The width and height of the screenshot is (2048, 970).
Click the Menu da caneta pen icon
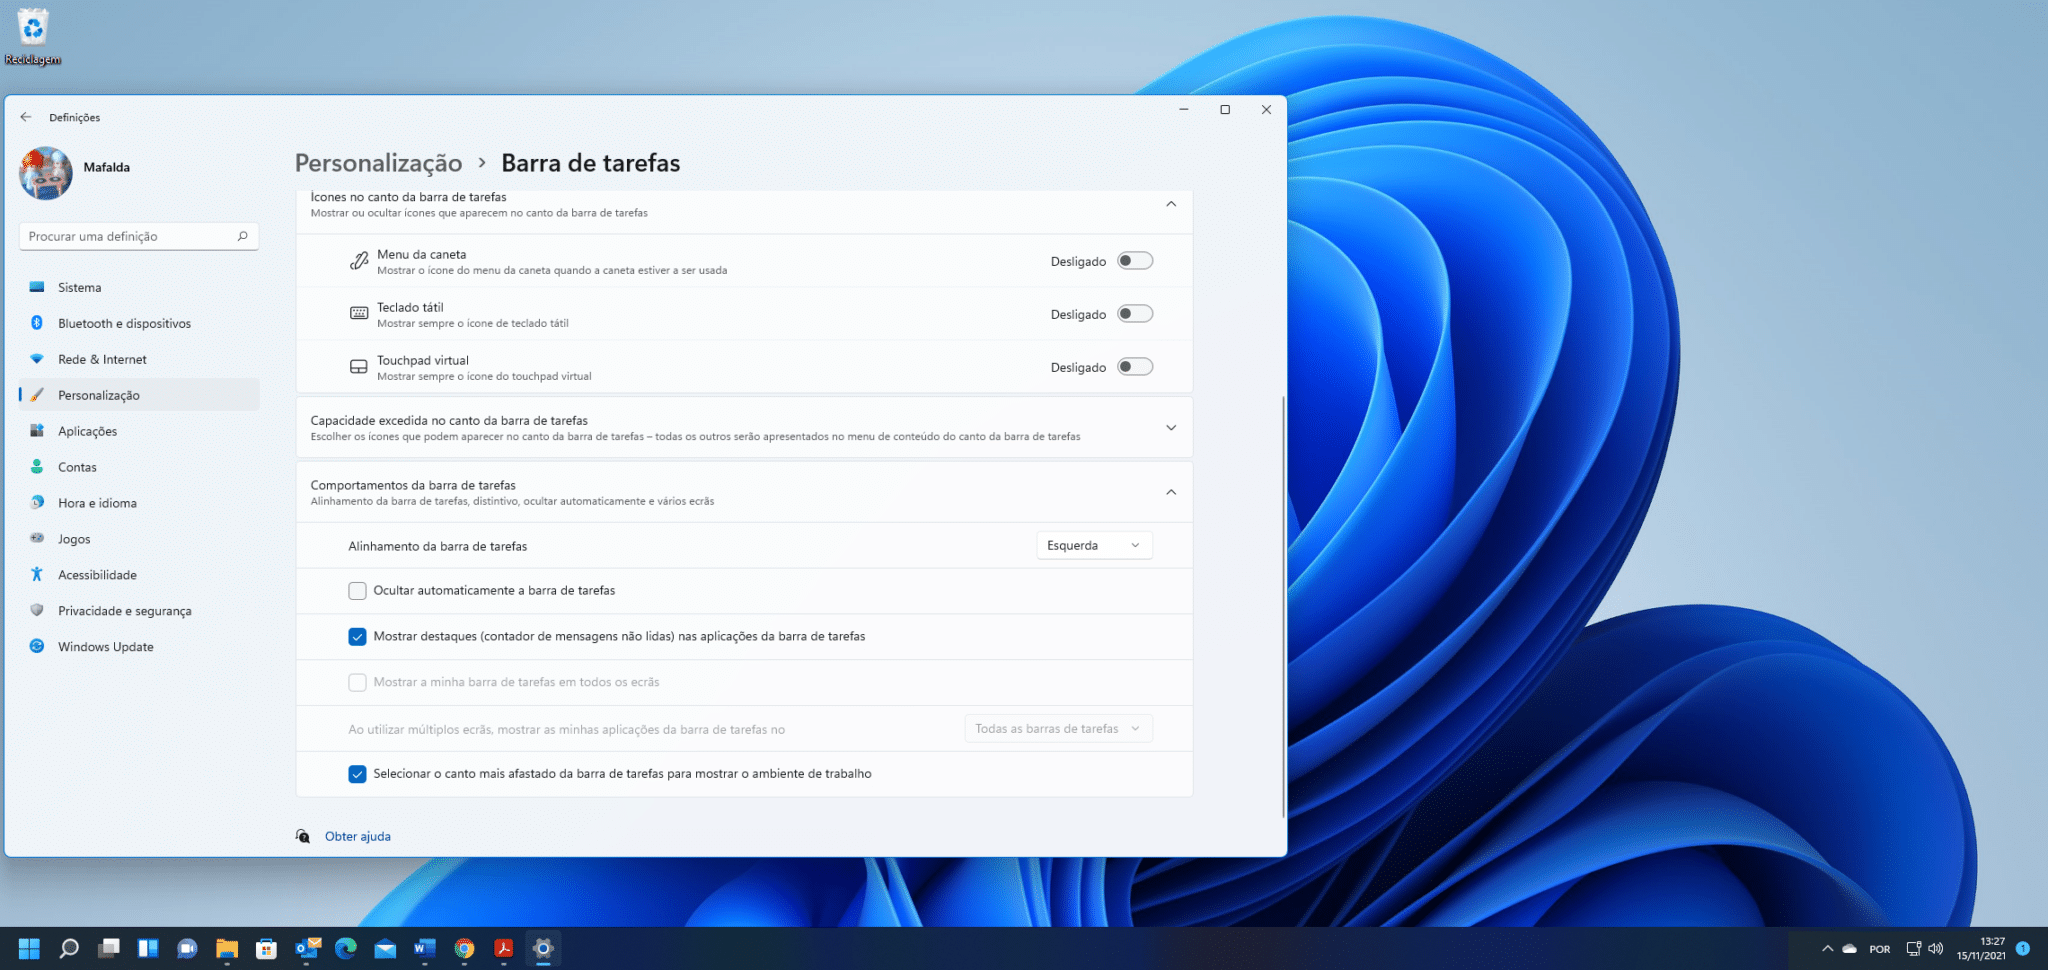(359, 261)
